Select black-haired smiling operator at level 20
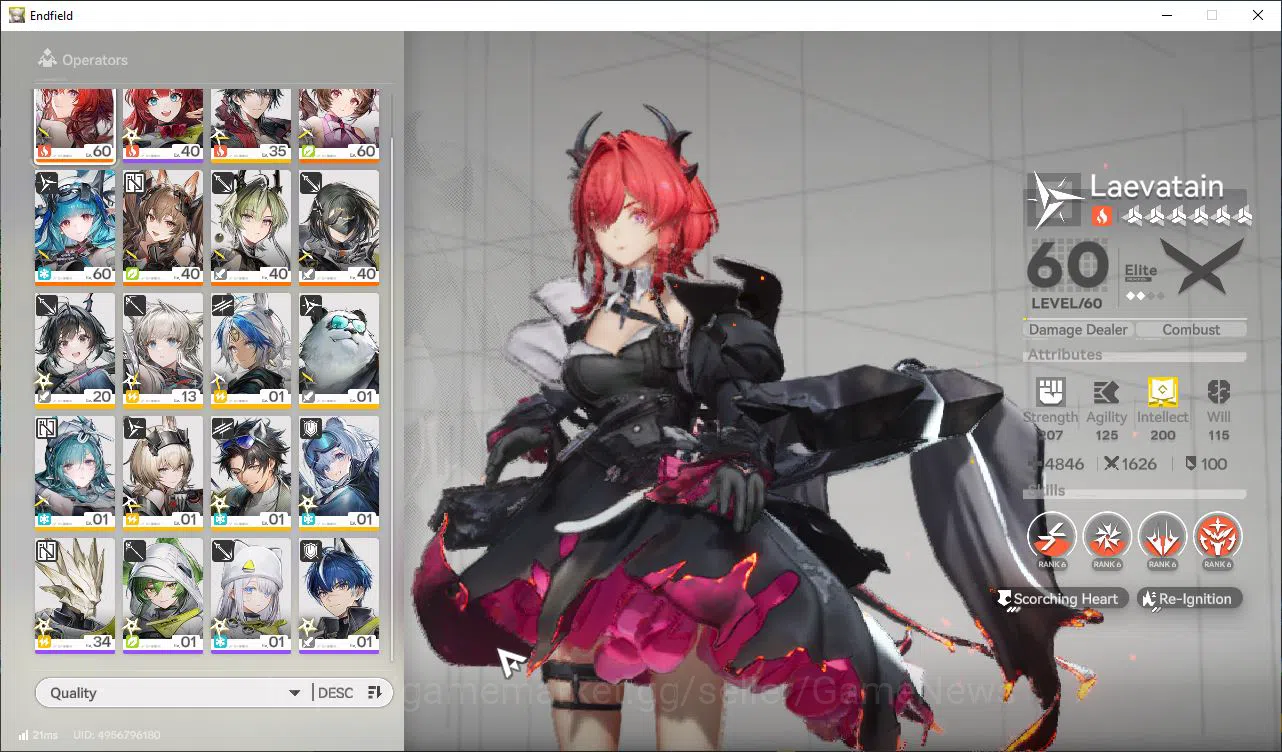 pyautogui.click(x=75, y=350)
